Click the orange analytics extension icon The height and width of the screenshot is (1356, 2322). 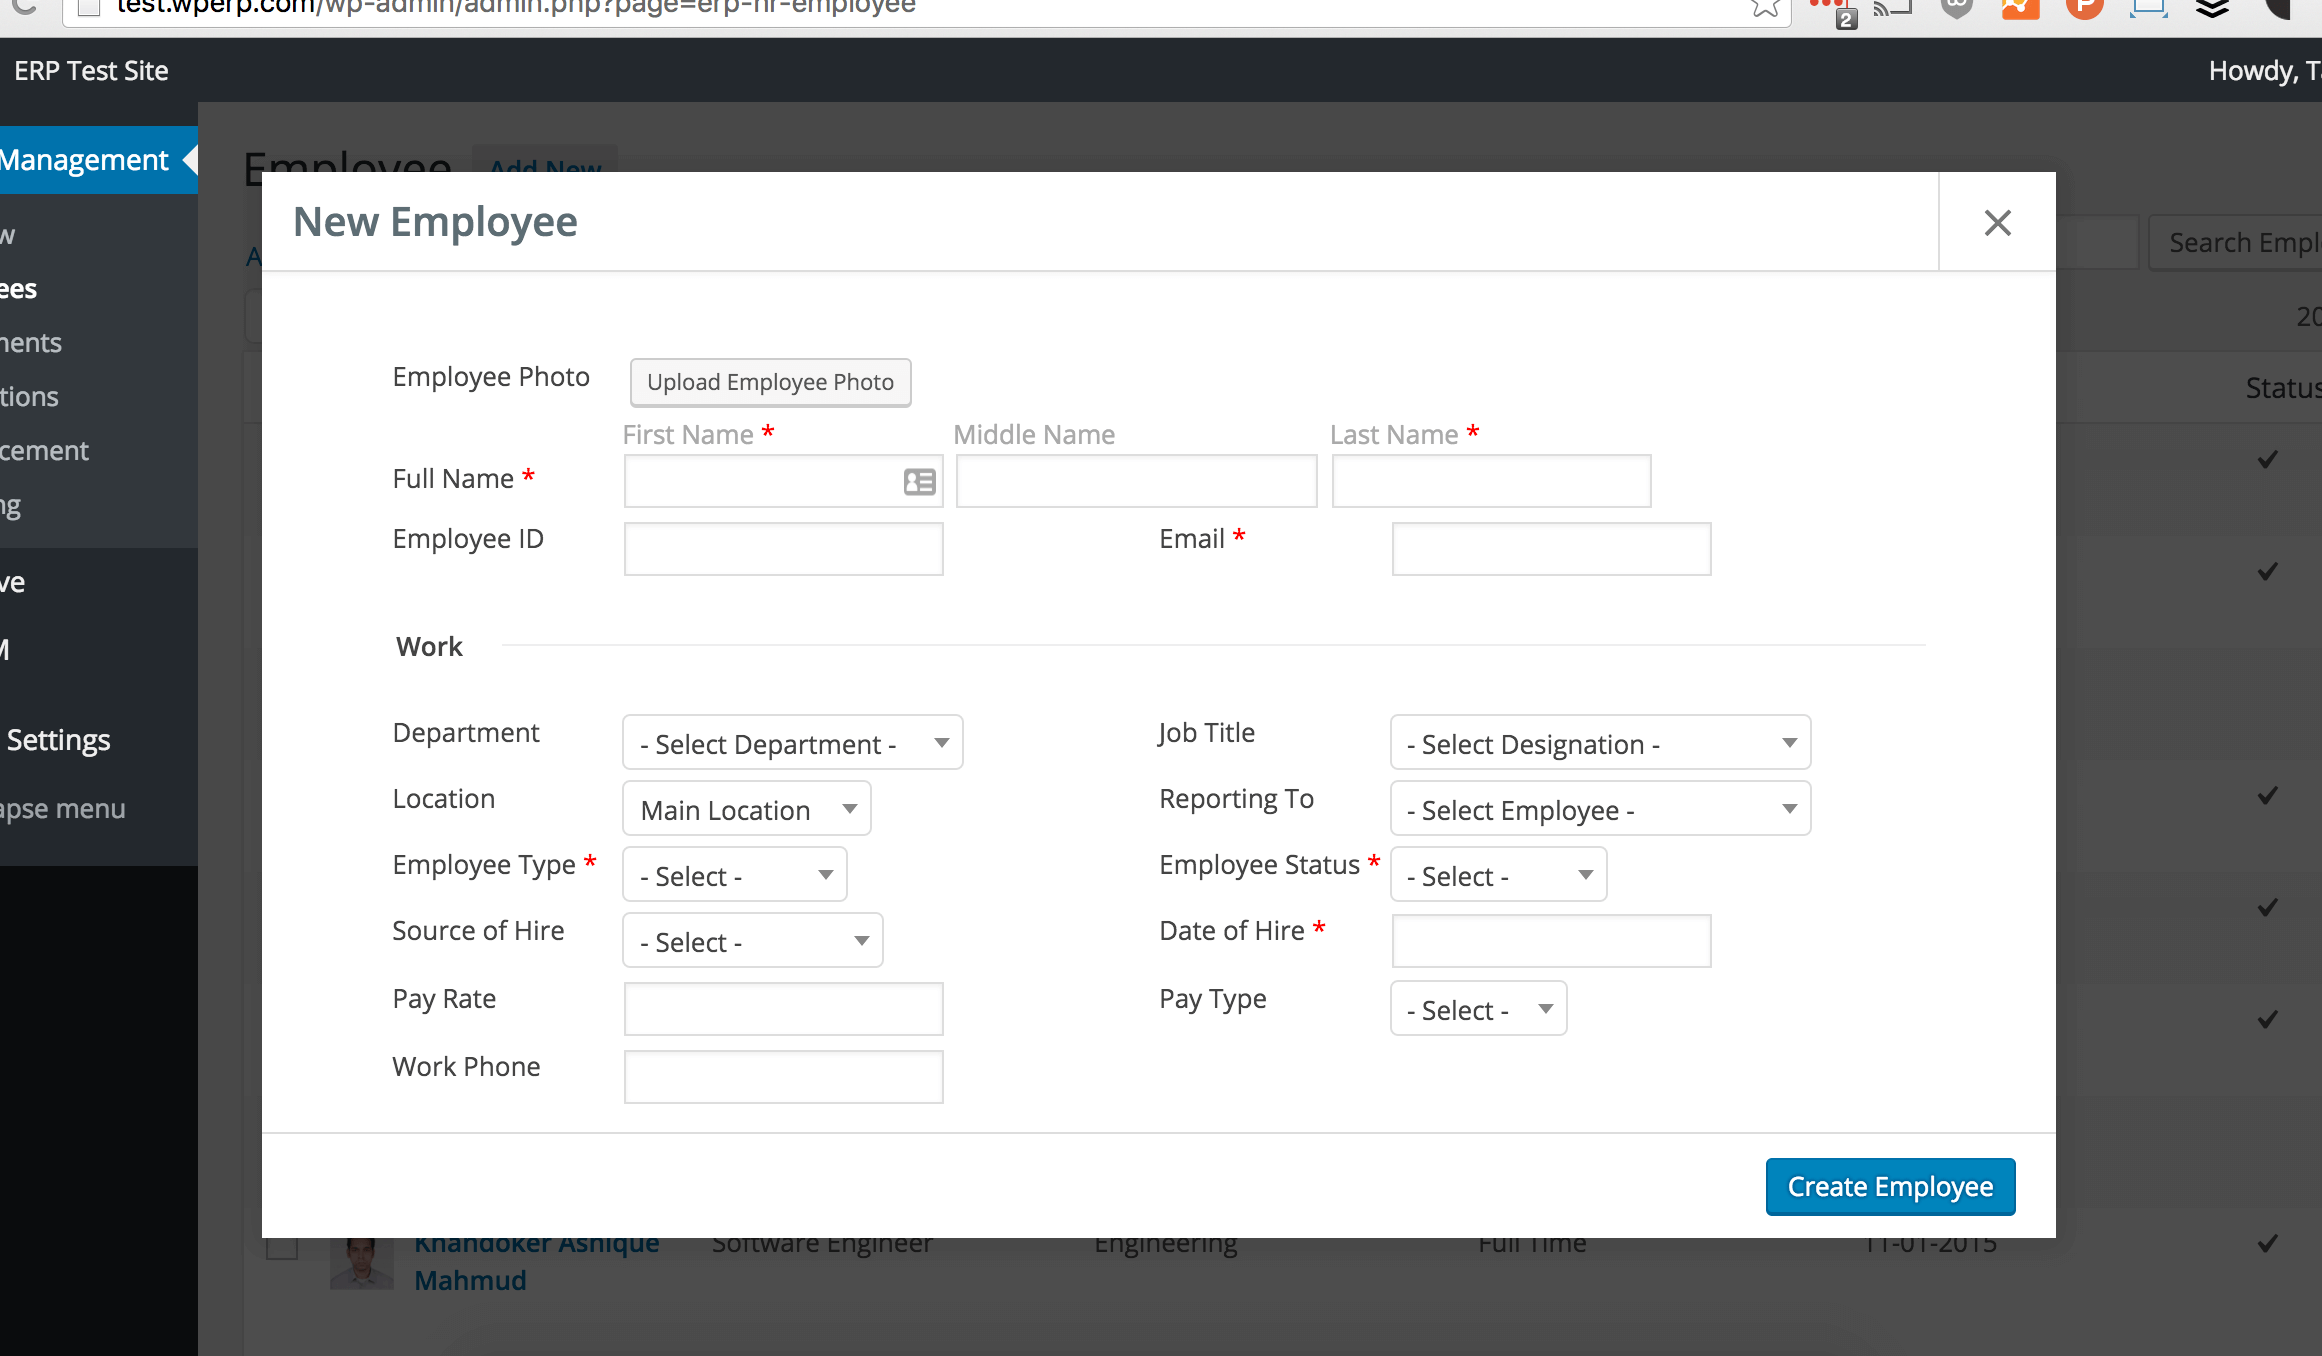coord(2020,8)
